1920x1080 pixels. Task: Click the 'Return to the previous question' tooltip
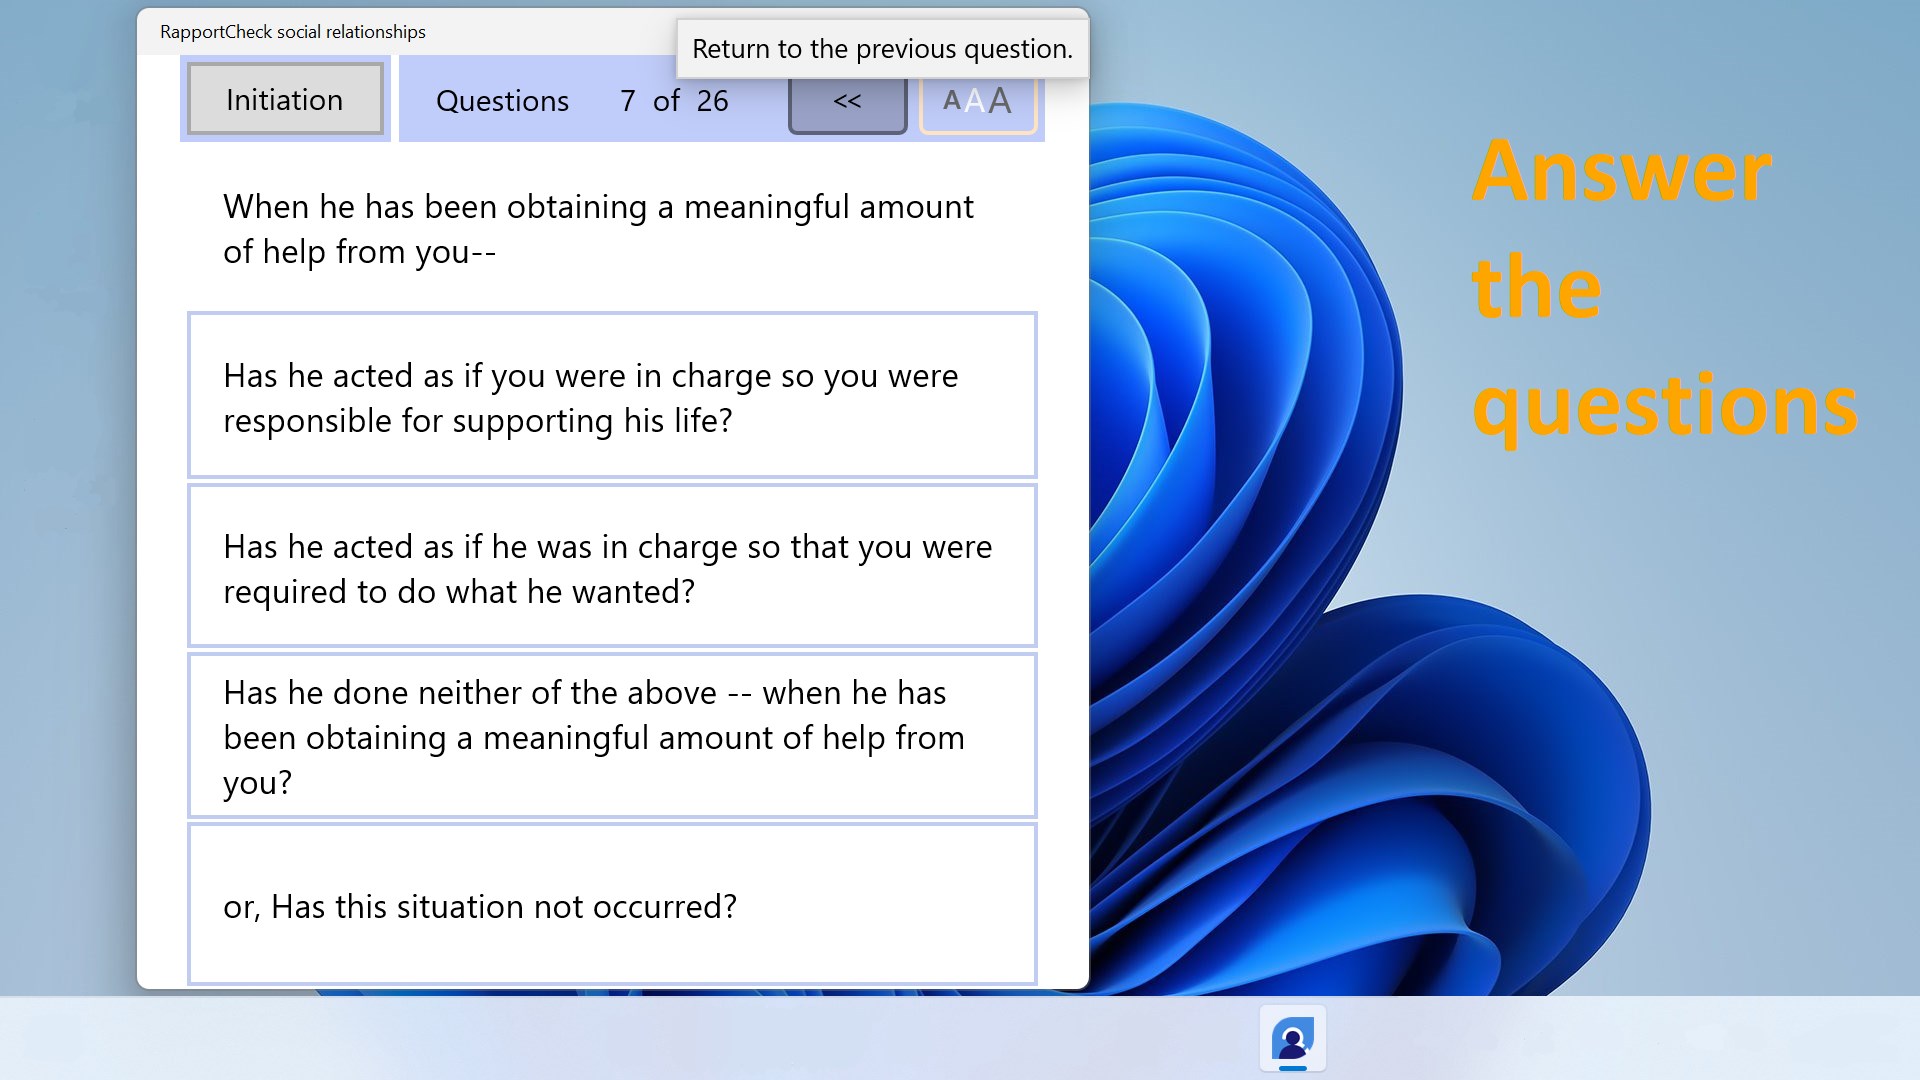[x=882, y=49]
